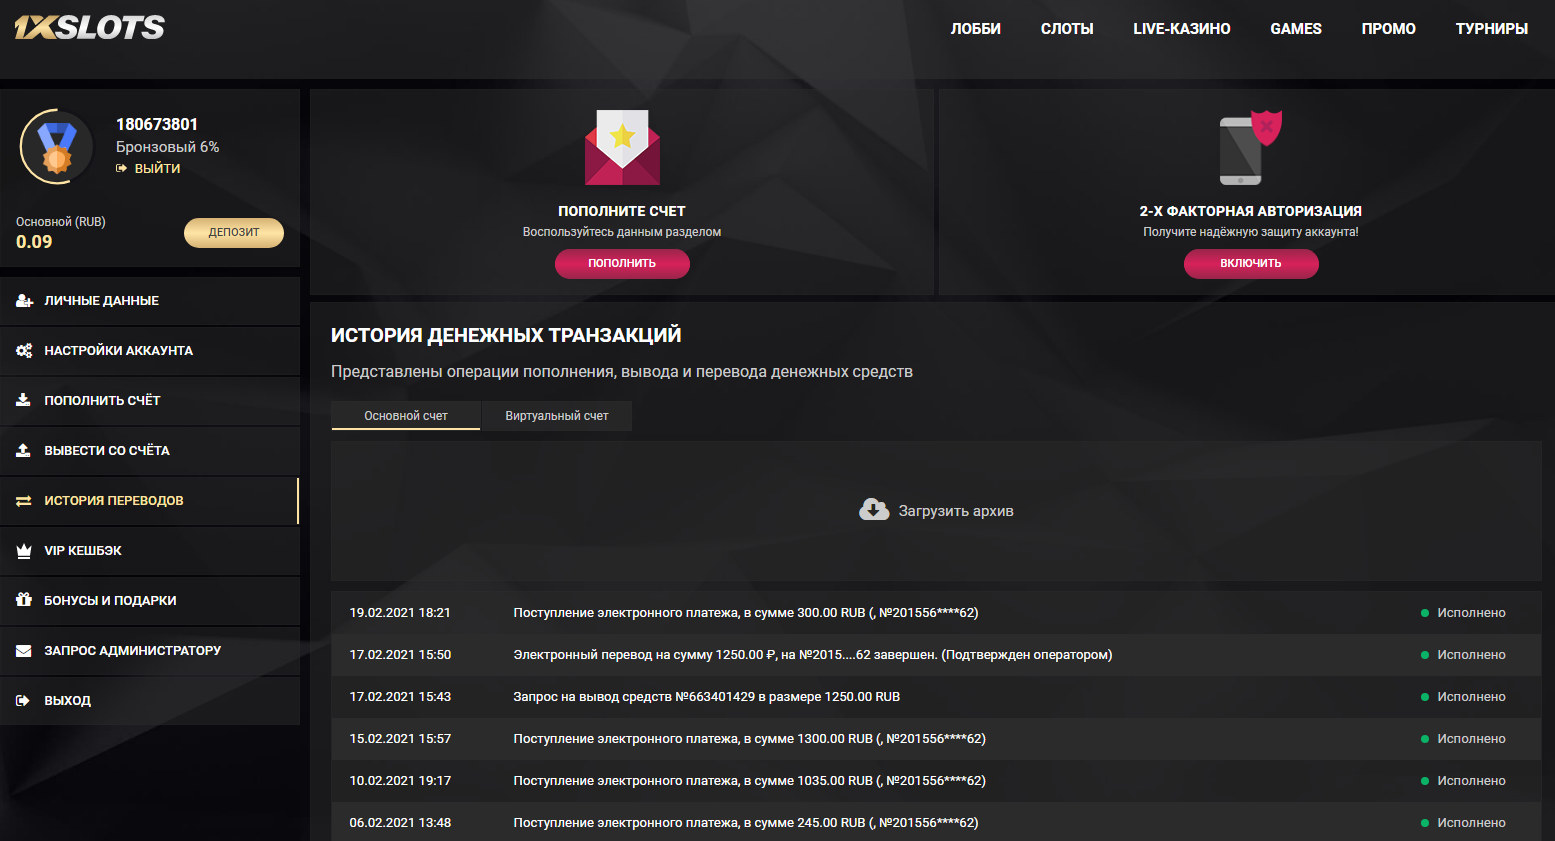Screen dimensions: 1555x841
Task: Open the GAMES menu item
Action: point(1296,29)
